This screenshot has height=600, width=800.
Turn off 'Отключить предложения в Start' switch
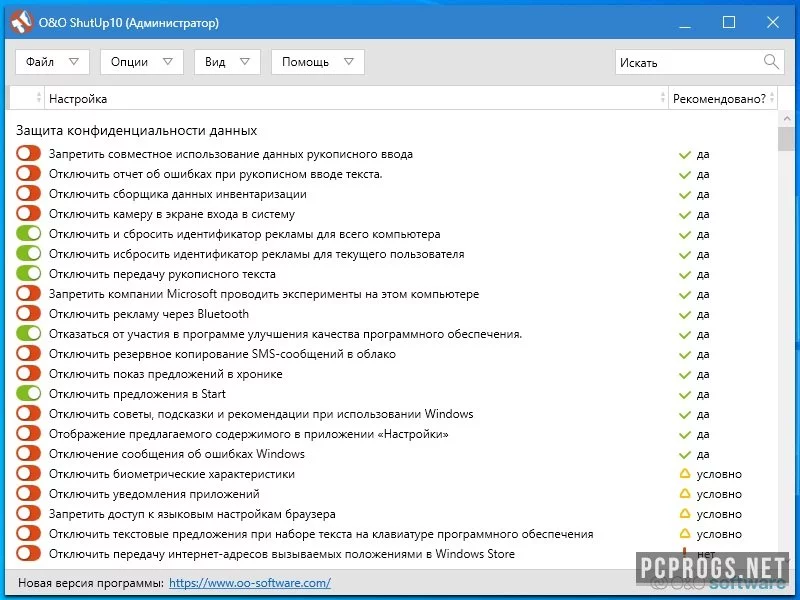coord(28,393)
